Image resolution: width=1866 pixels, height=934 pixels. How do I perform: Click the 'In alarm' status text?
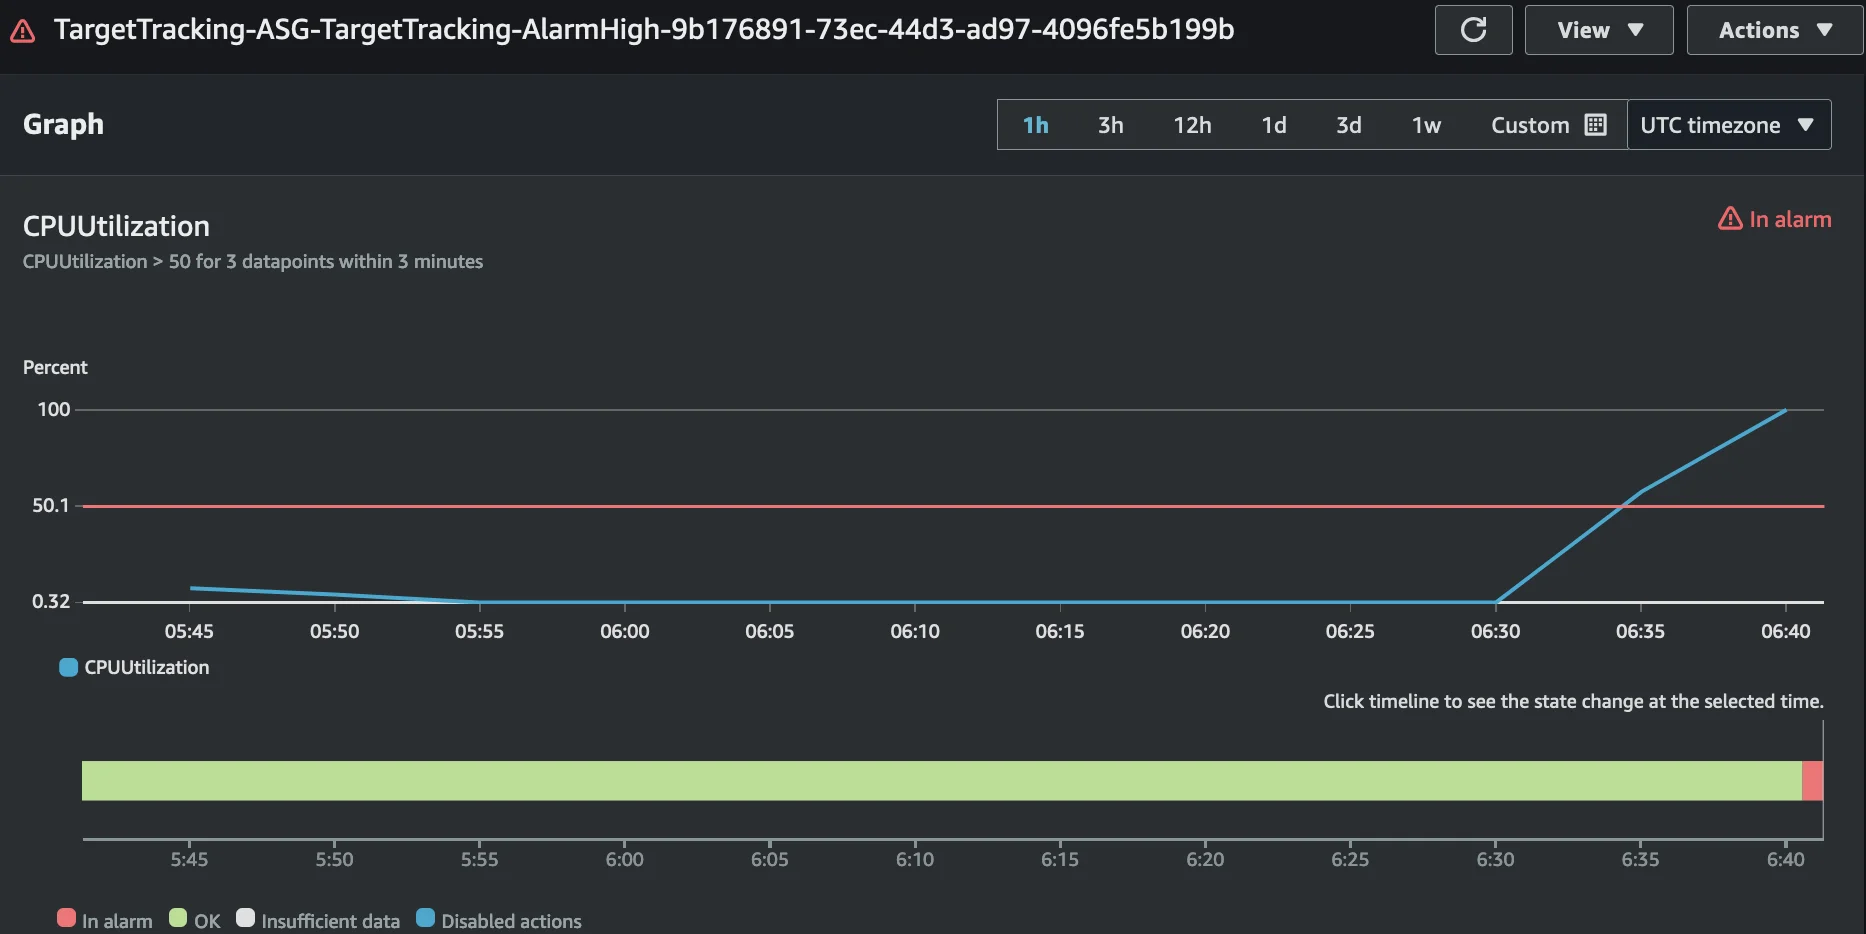tap(1790, 219)
